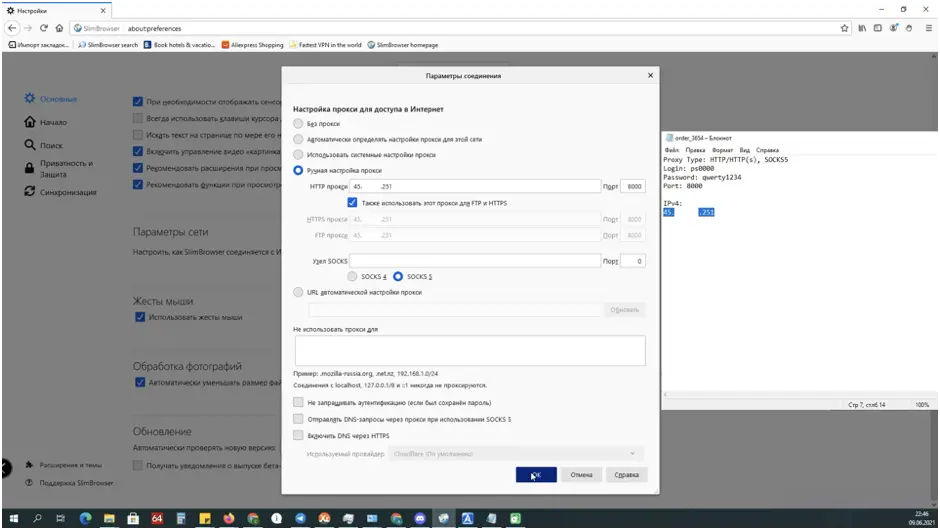This screenshot has width=940, height=530.
Task: Open the browser home page icon
Action: click(59, 28)
